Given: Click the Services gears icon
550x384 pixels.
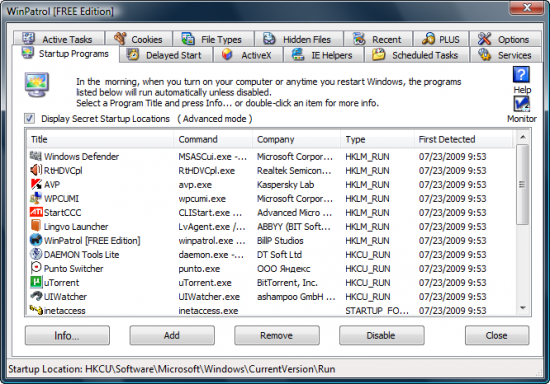Looking at the screenshot, I should coord(484,54).
